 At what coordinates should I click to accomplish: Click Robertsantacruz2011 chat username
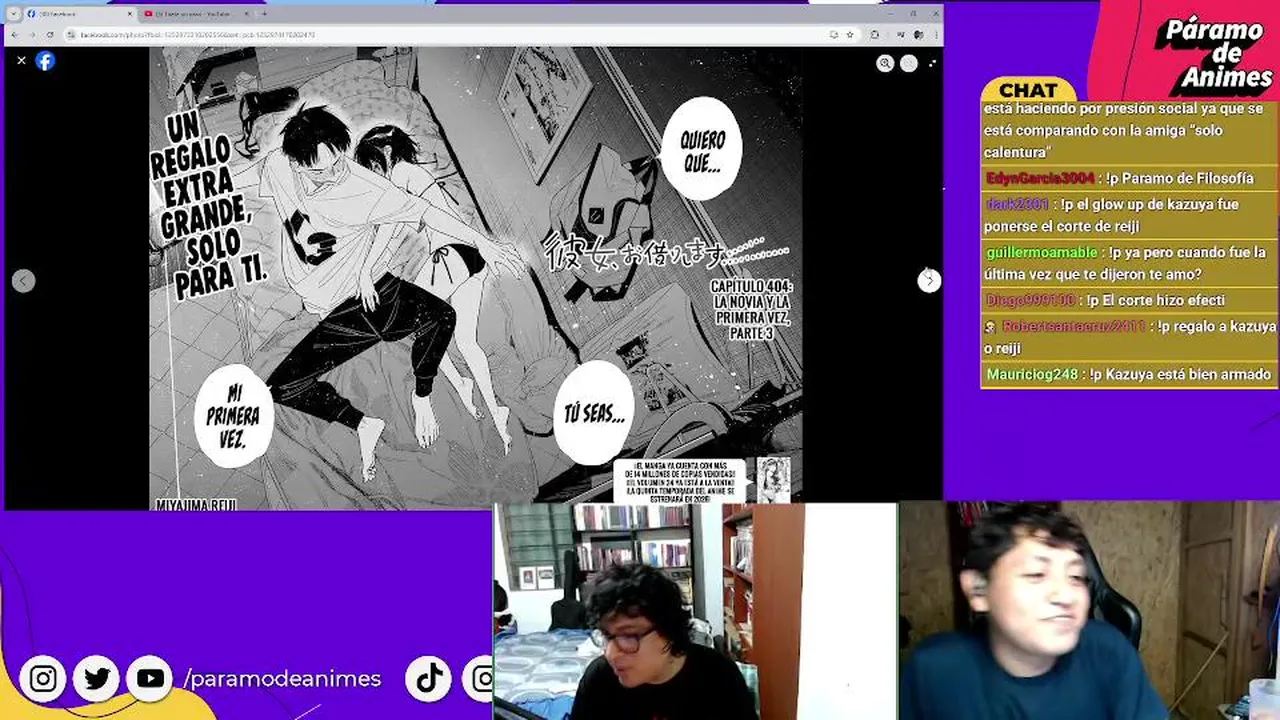(x=1073, y=326)
